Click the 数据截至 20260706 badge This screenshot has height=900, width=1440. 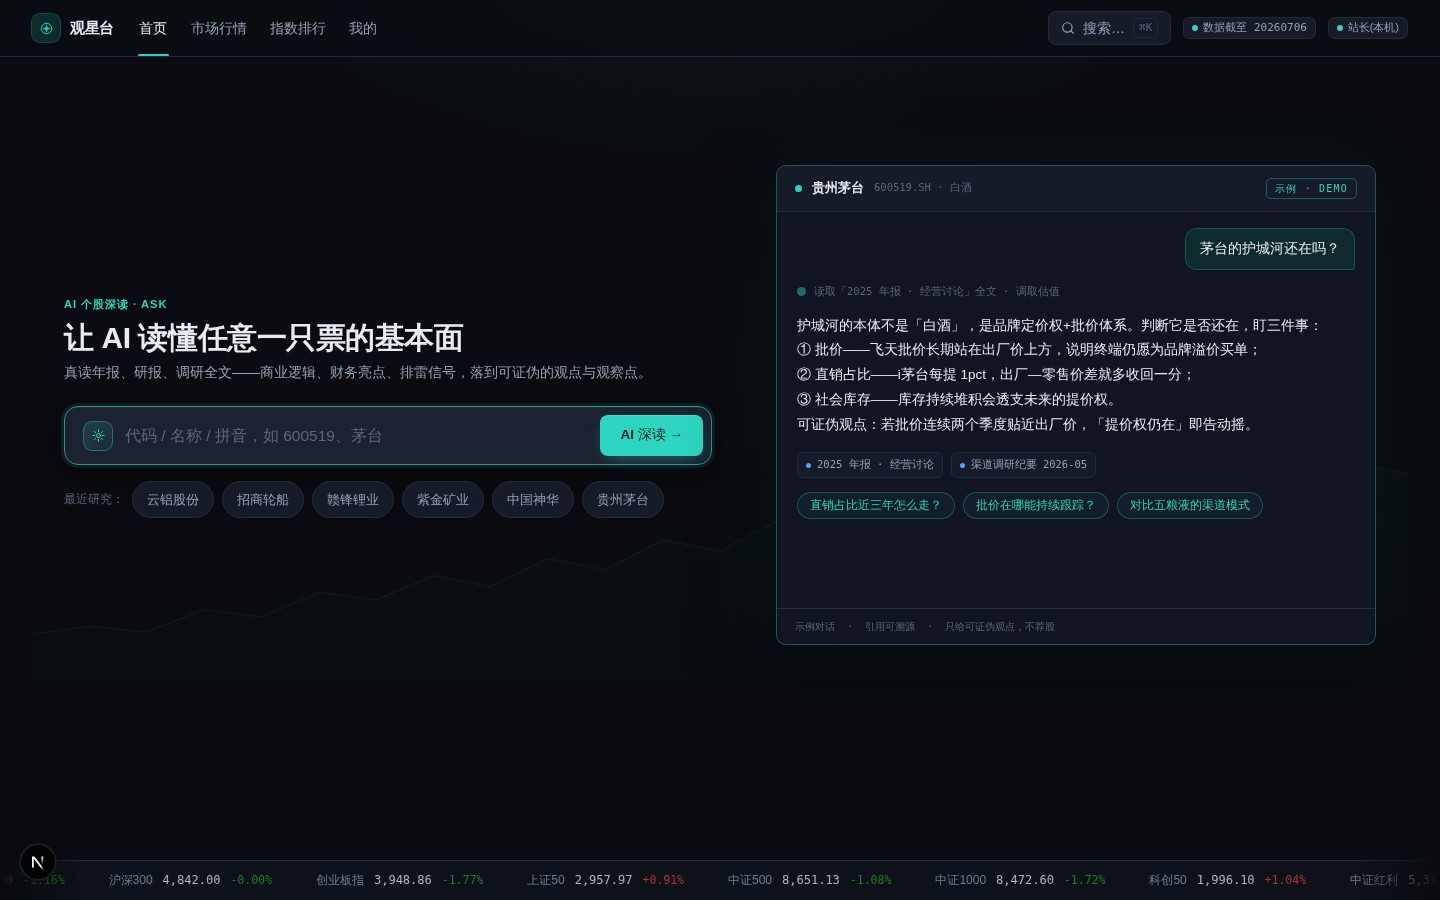(1249, 28)
